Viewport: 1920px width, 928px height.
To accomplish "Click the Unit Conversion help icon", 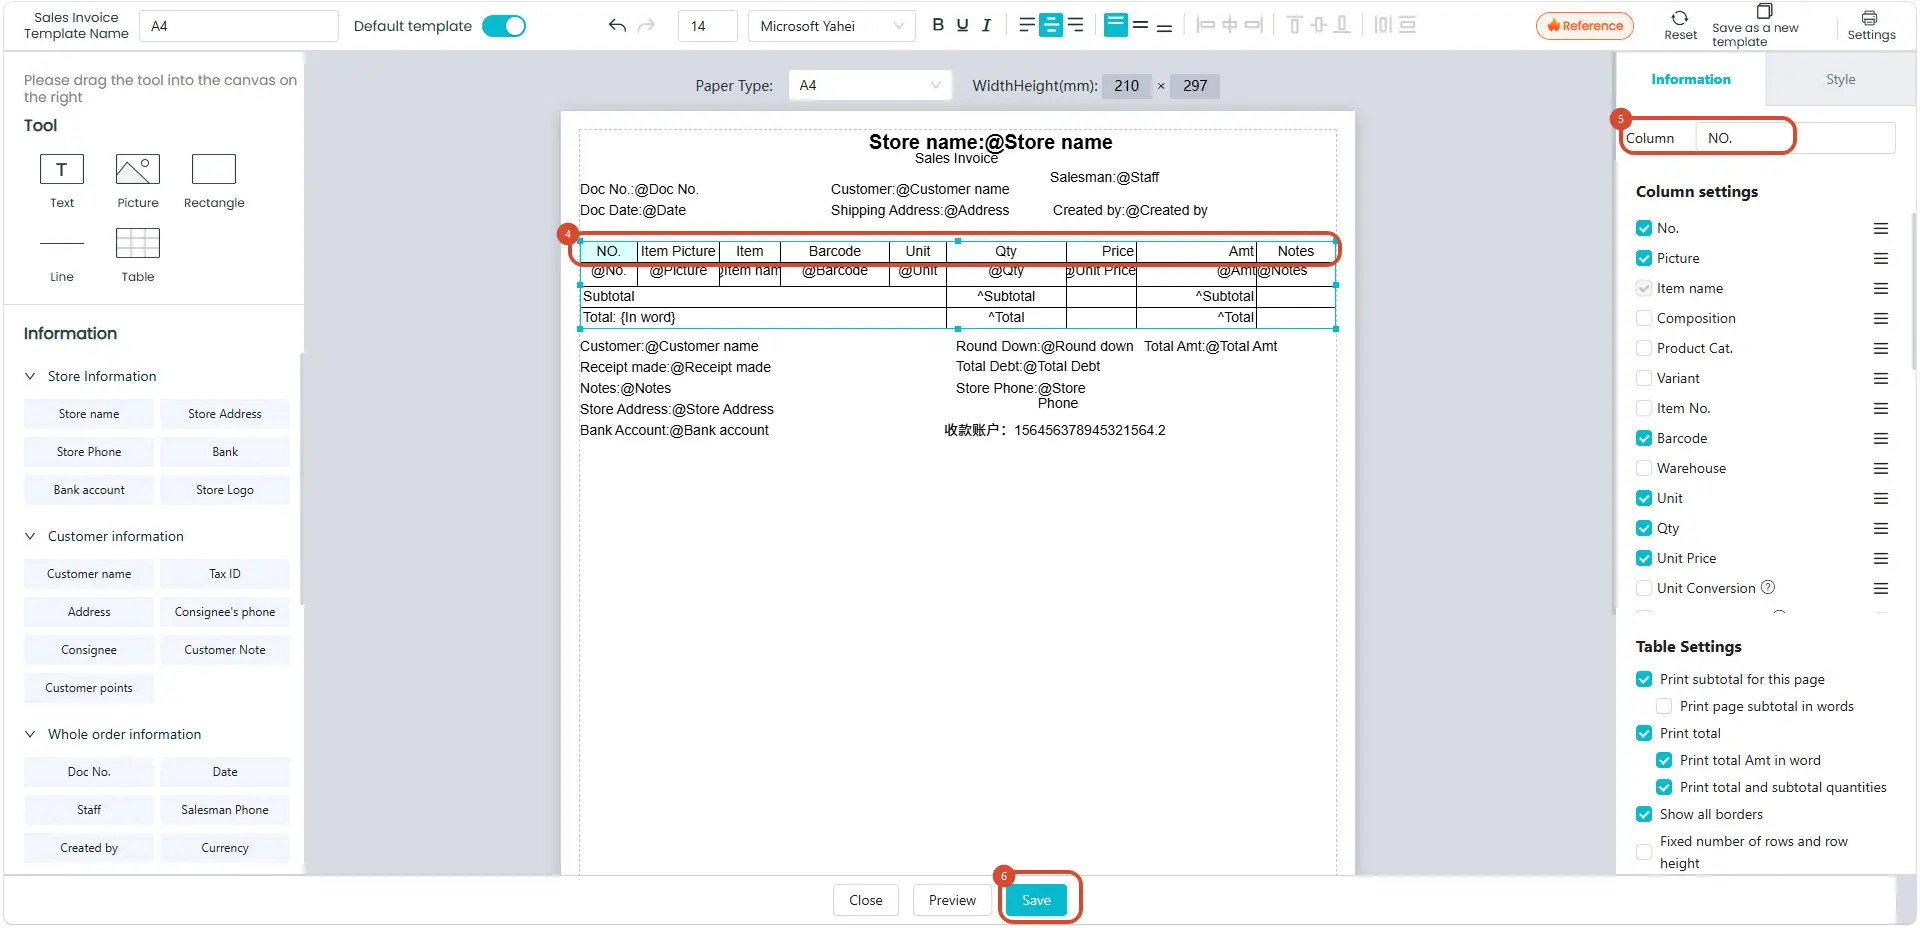I will [x=1768, y=587].
